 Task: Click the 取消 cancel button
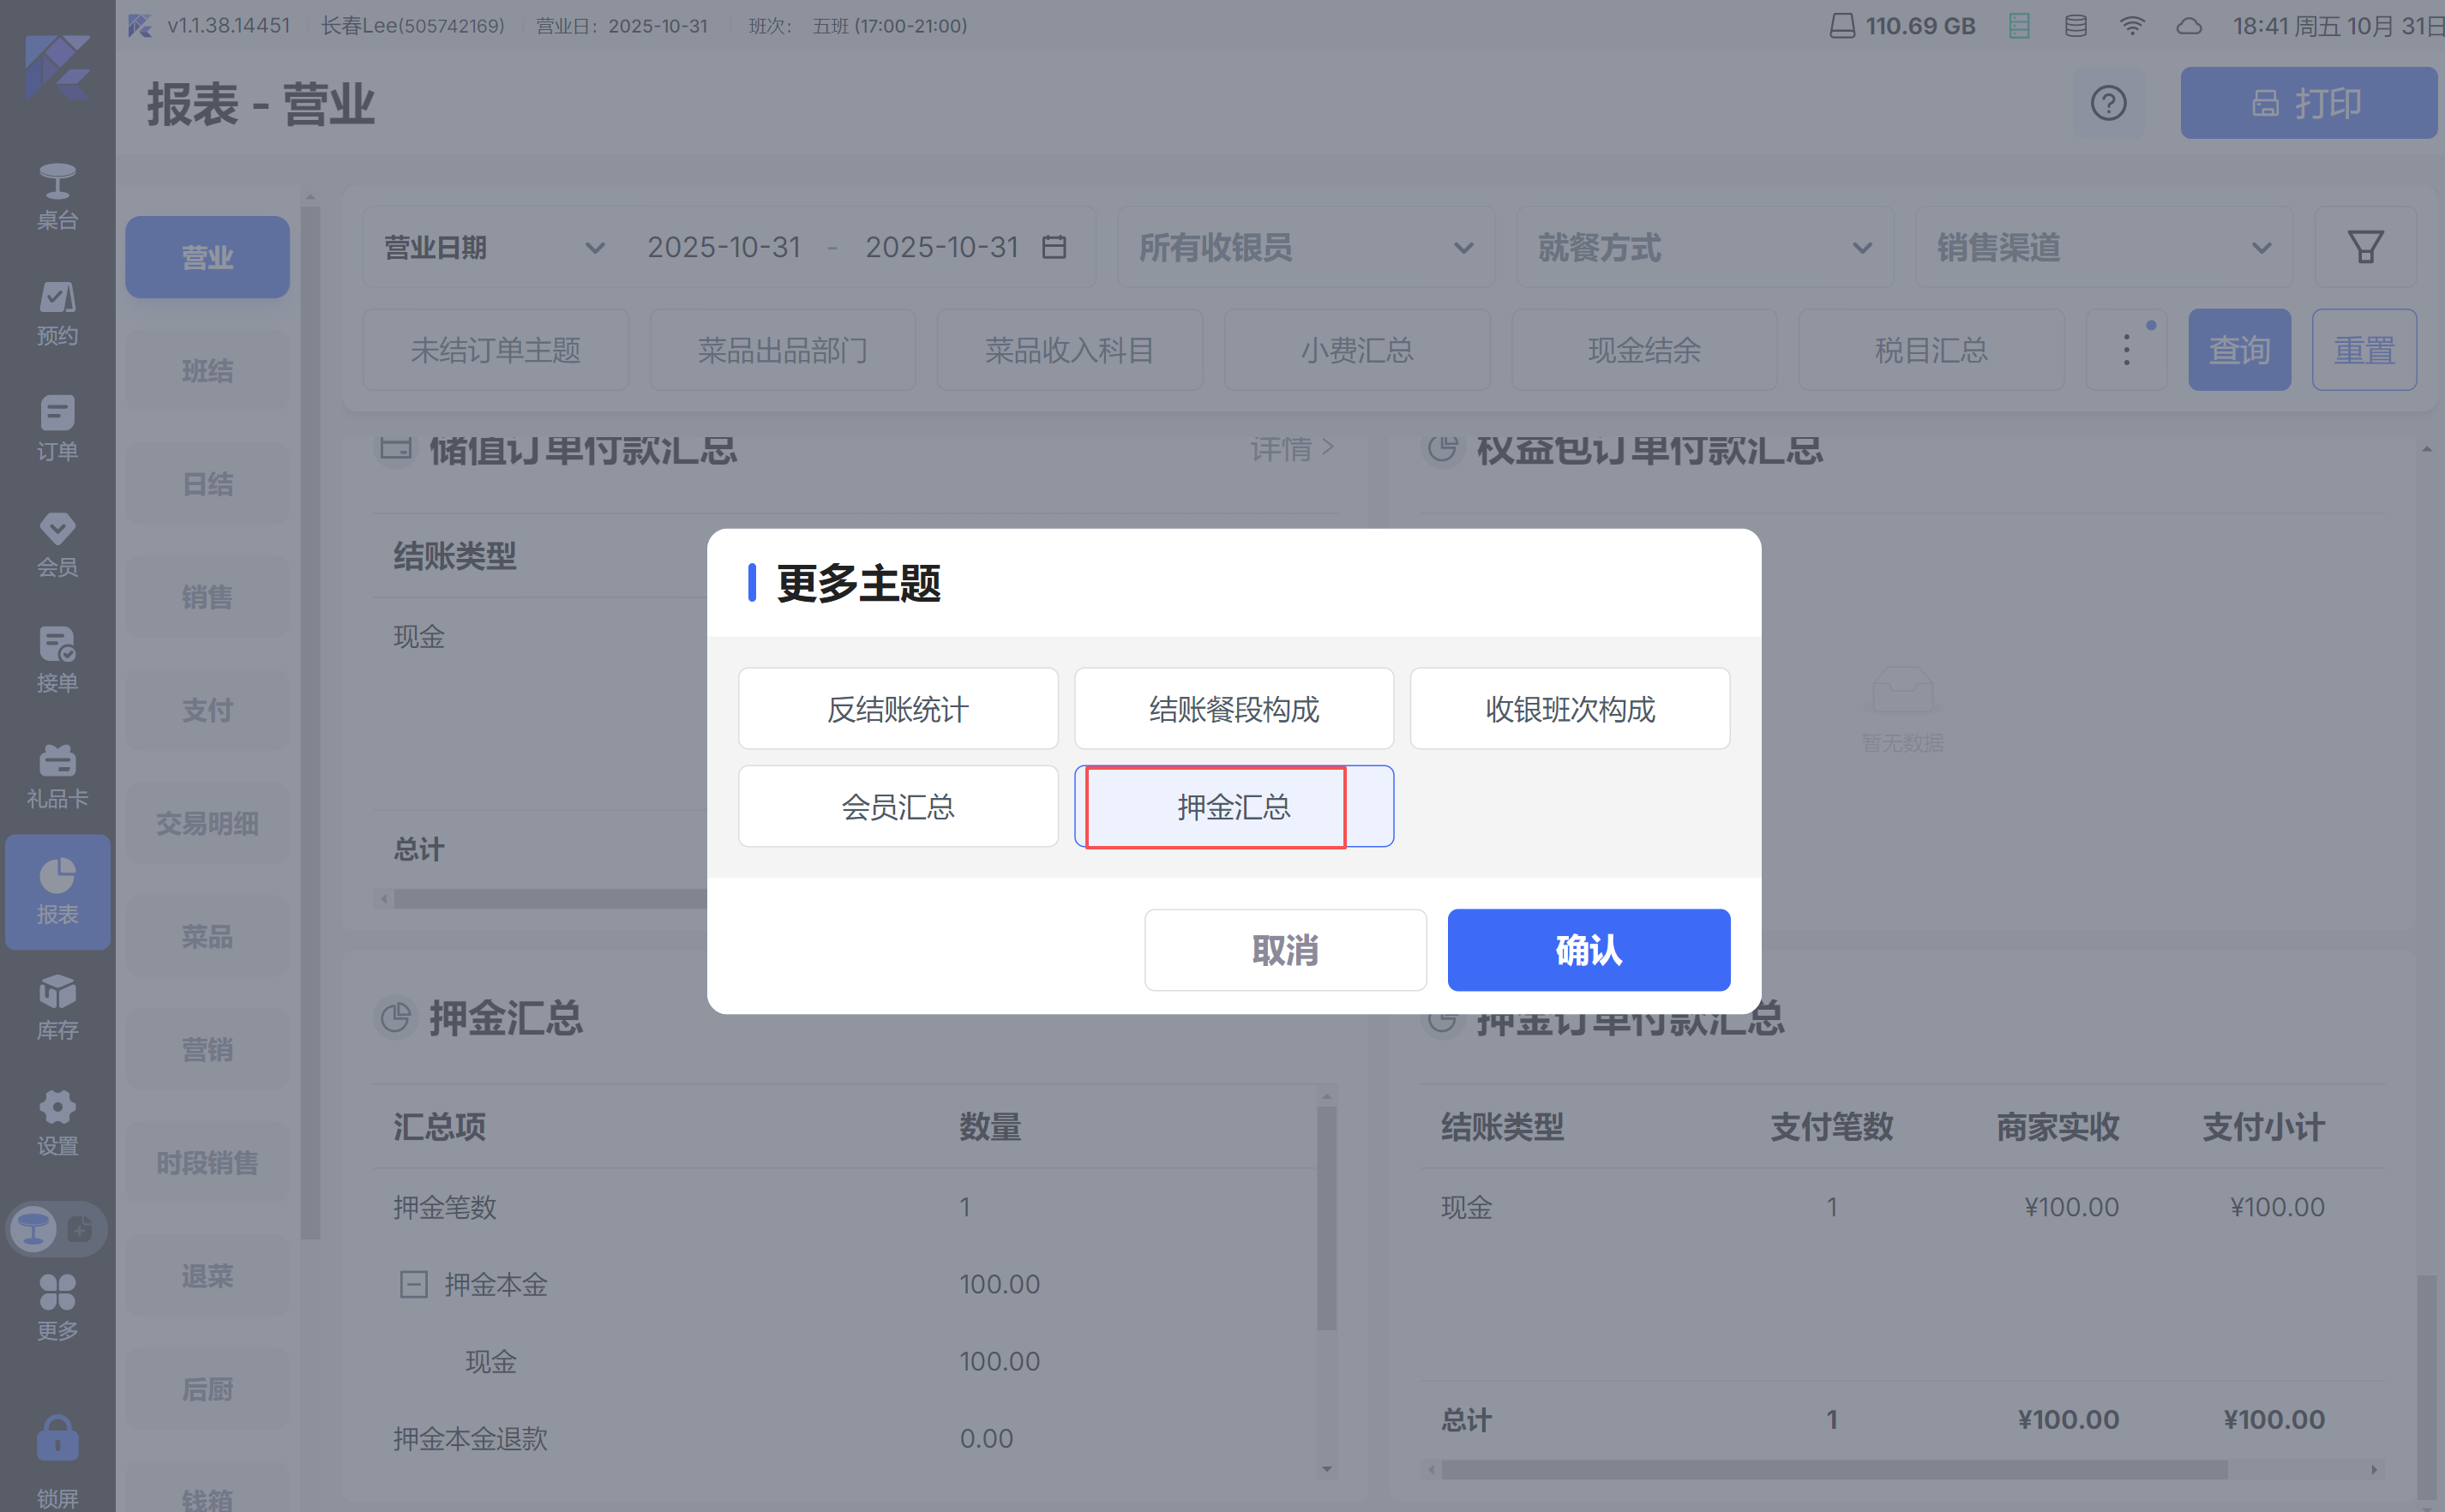coord(1284,949)
